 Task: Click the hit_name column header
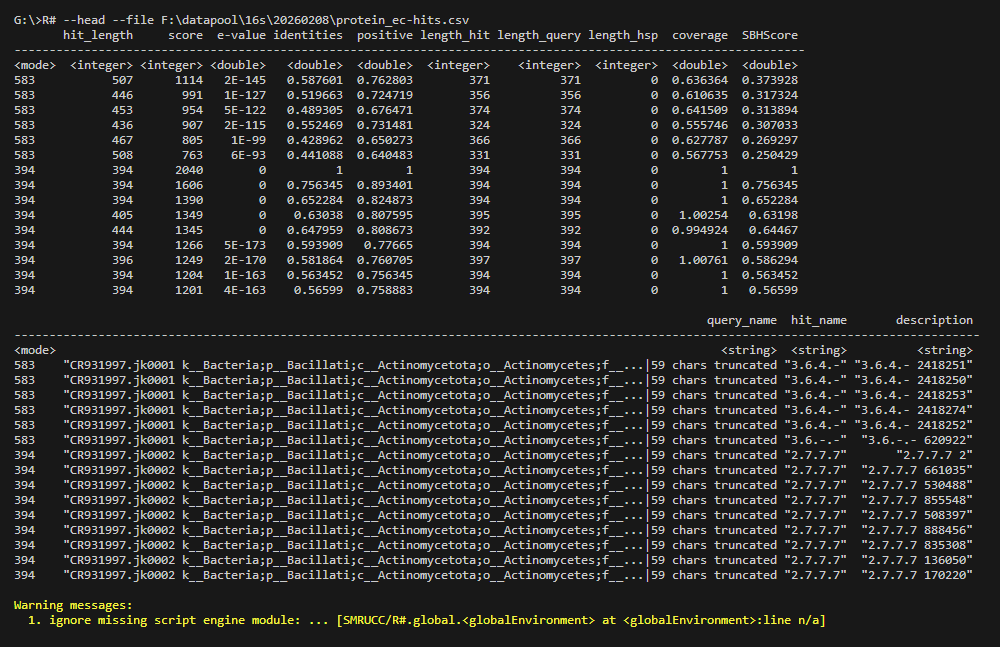(818, 320)
